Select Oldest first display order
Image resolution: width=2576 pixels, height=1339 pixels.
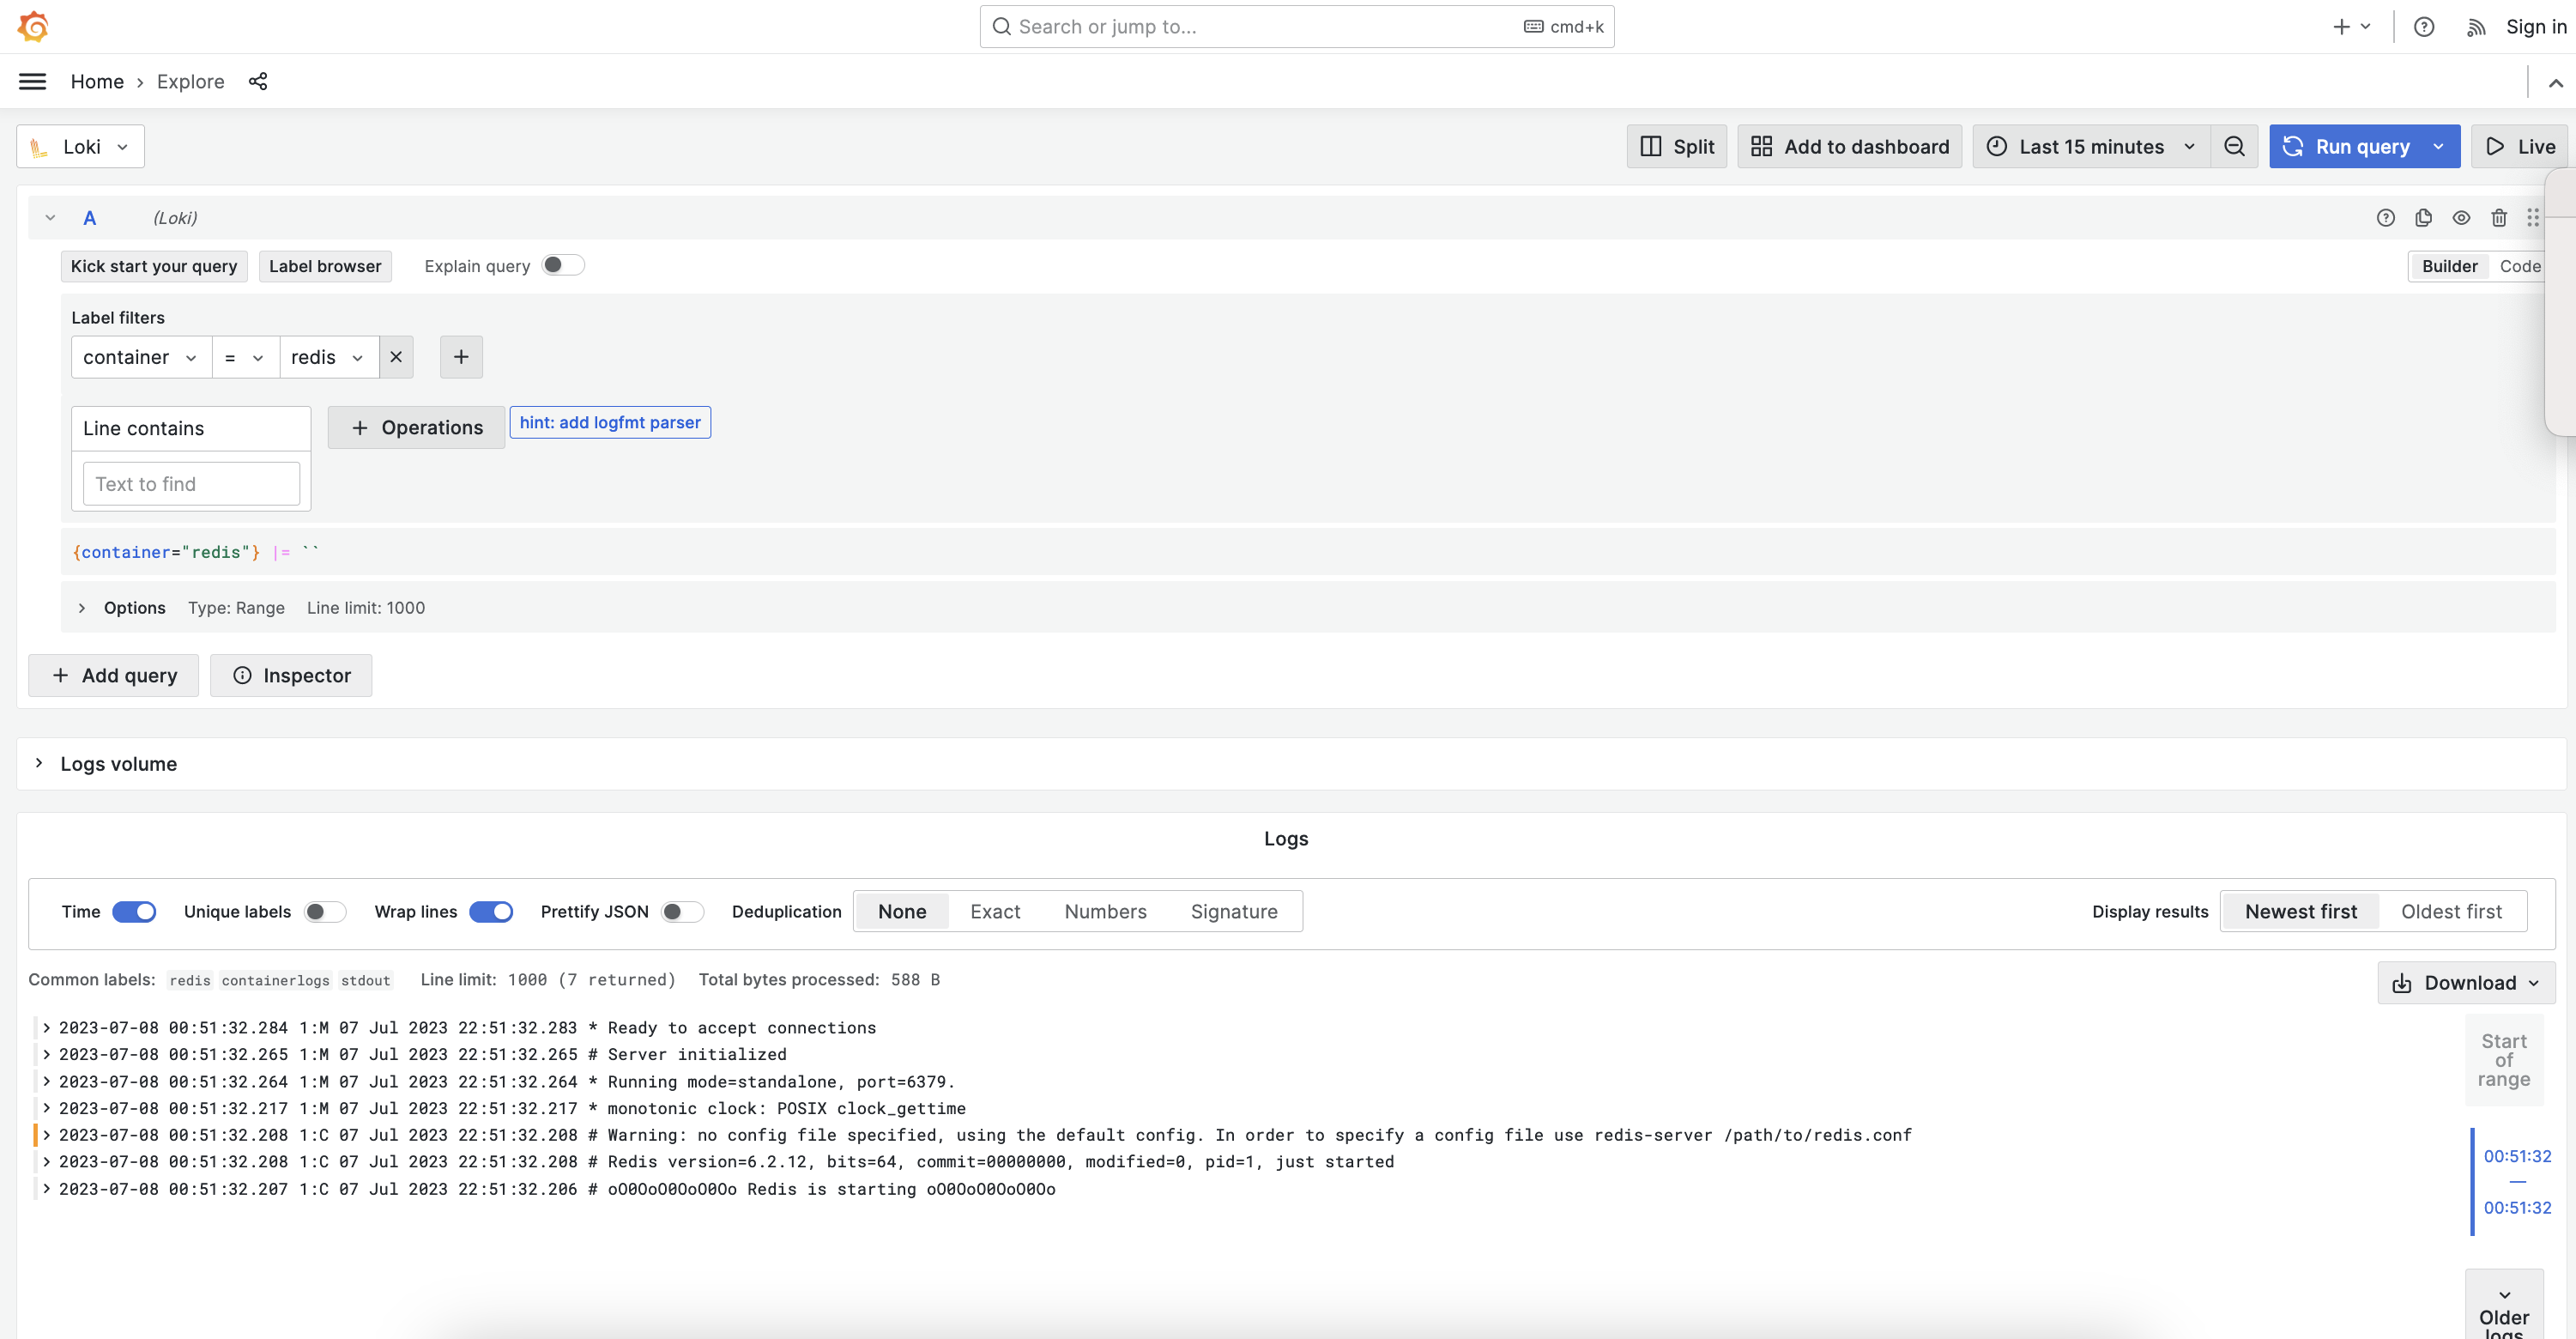click(x=2451, y=911)
